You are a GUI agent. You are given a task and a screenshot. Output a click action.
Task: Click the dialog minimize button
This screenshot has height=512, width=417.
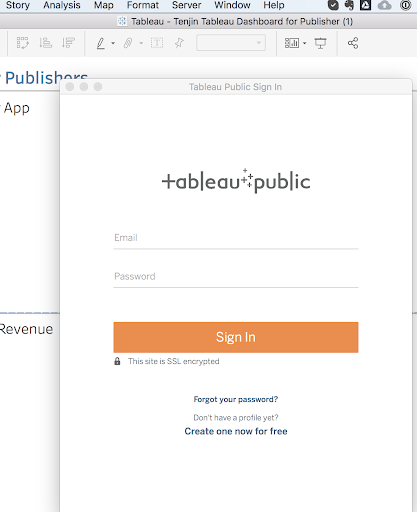coord(84,87)
